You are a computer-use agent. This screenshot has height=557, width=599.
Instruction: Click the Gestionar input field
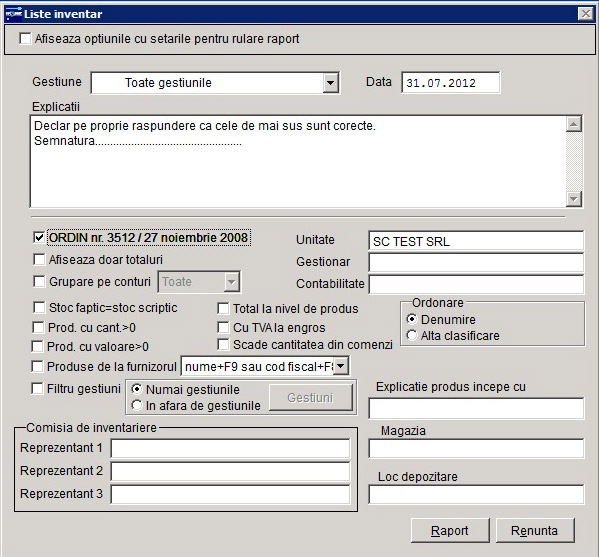(476, 262)
